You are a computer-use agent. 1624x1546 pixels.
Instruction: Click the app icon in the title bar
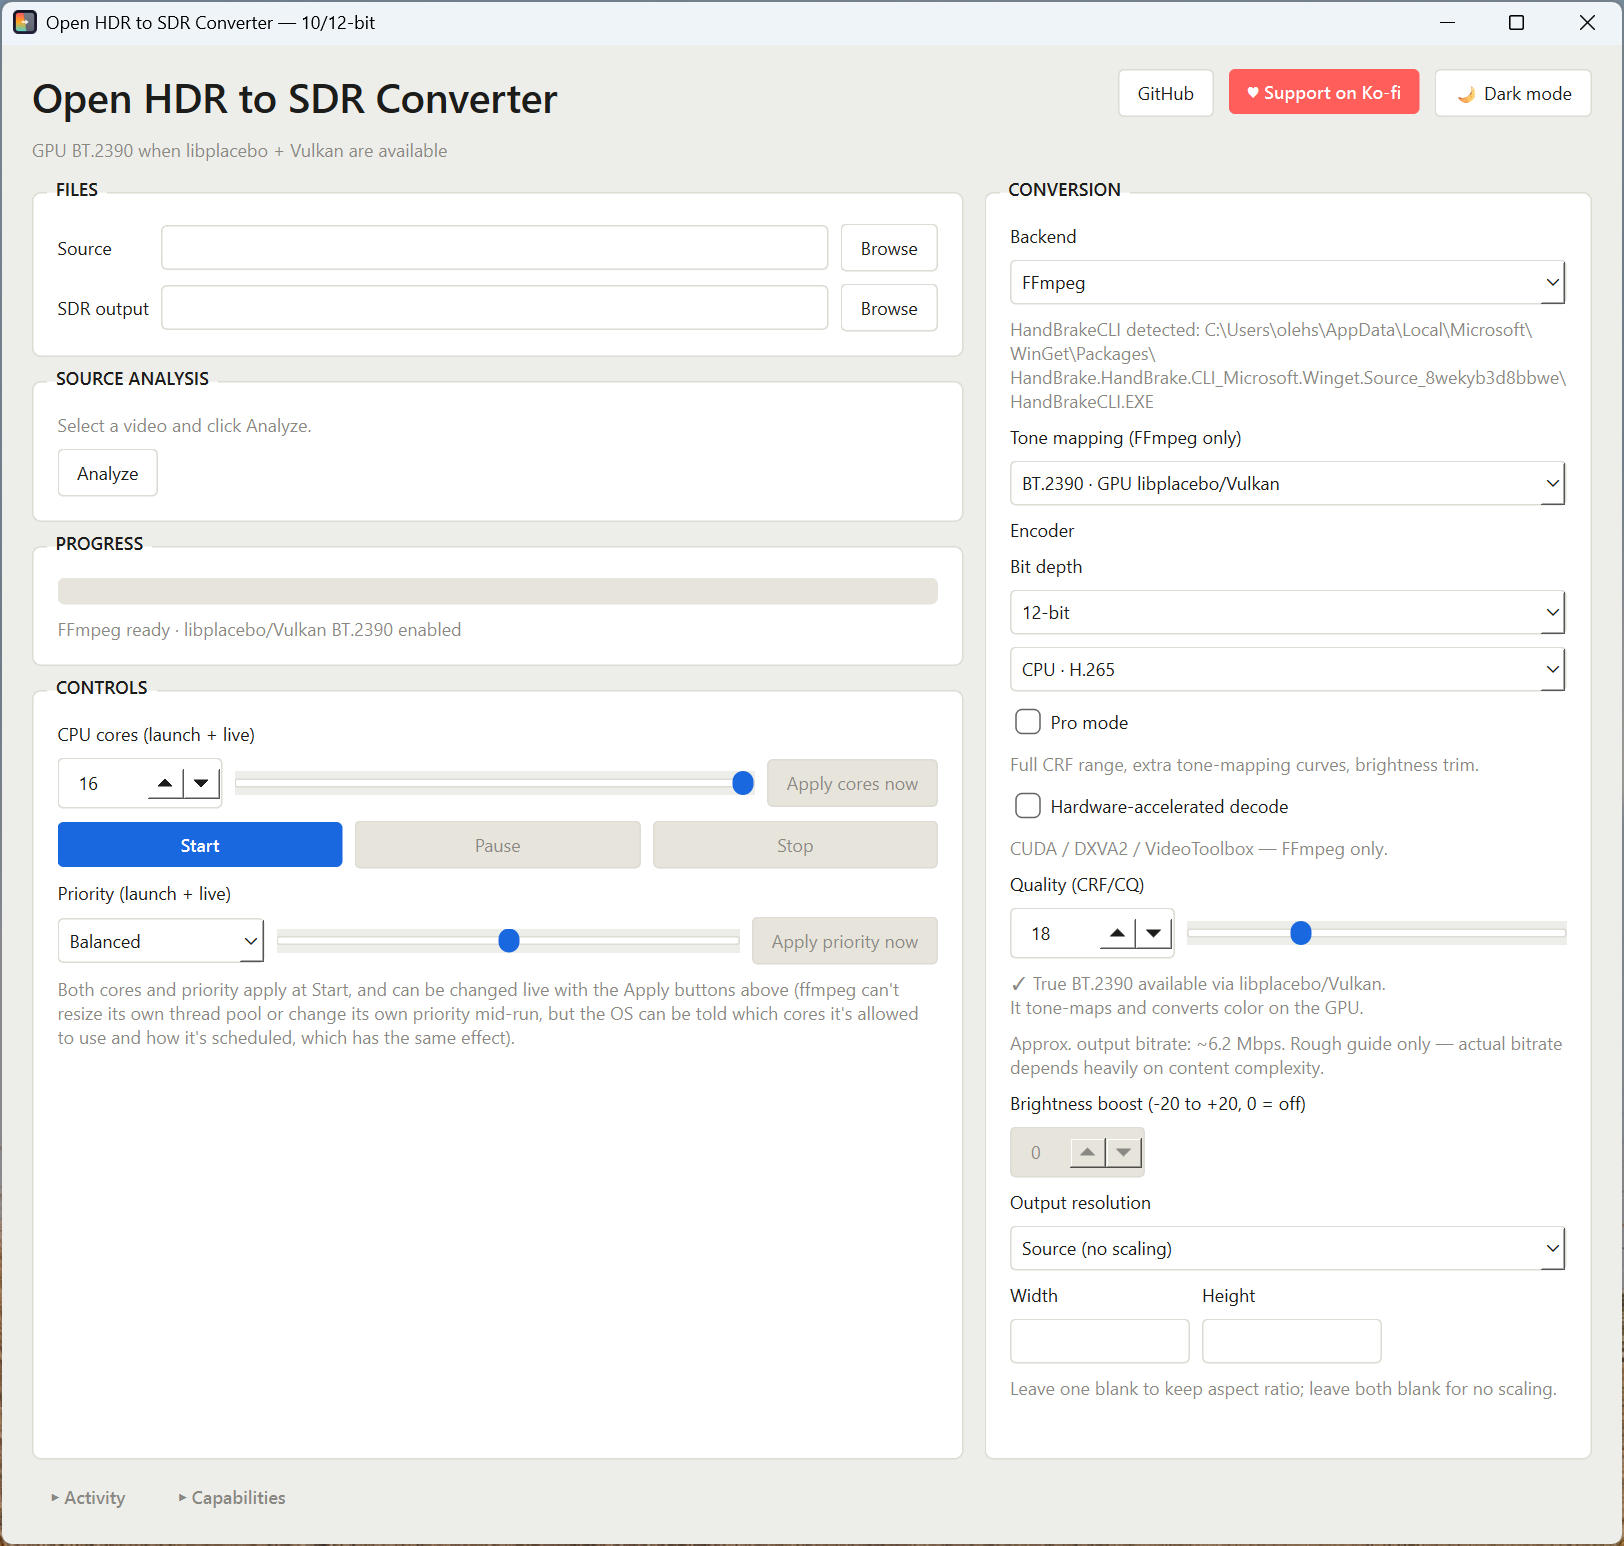(x=24, y=22)
